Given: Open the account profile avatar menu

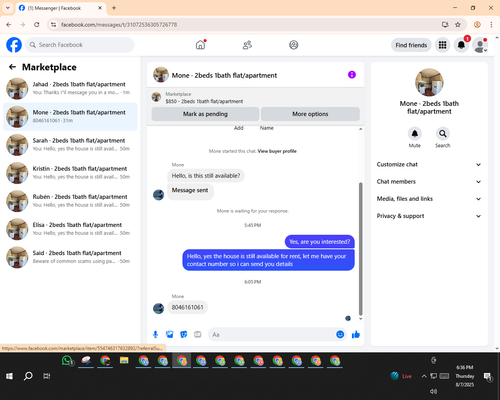Looking at the screenshot, I should tap(480, 45).
